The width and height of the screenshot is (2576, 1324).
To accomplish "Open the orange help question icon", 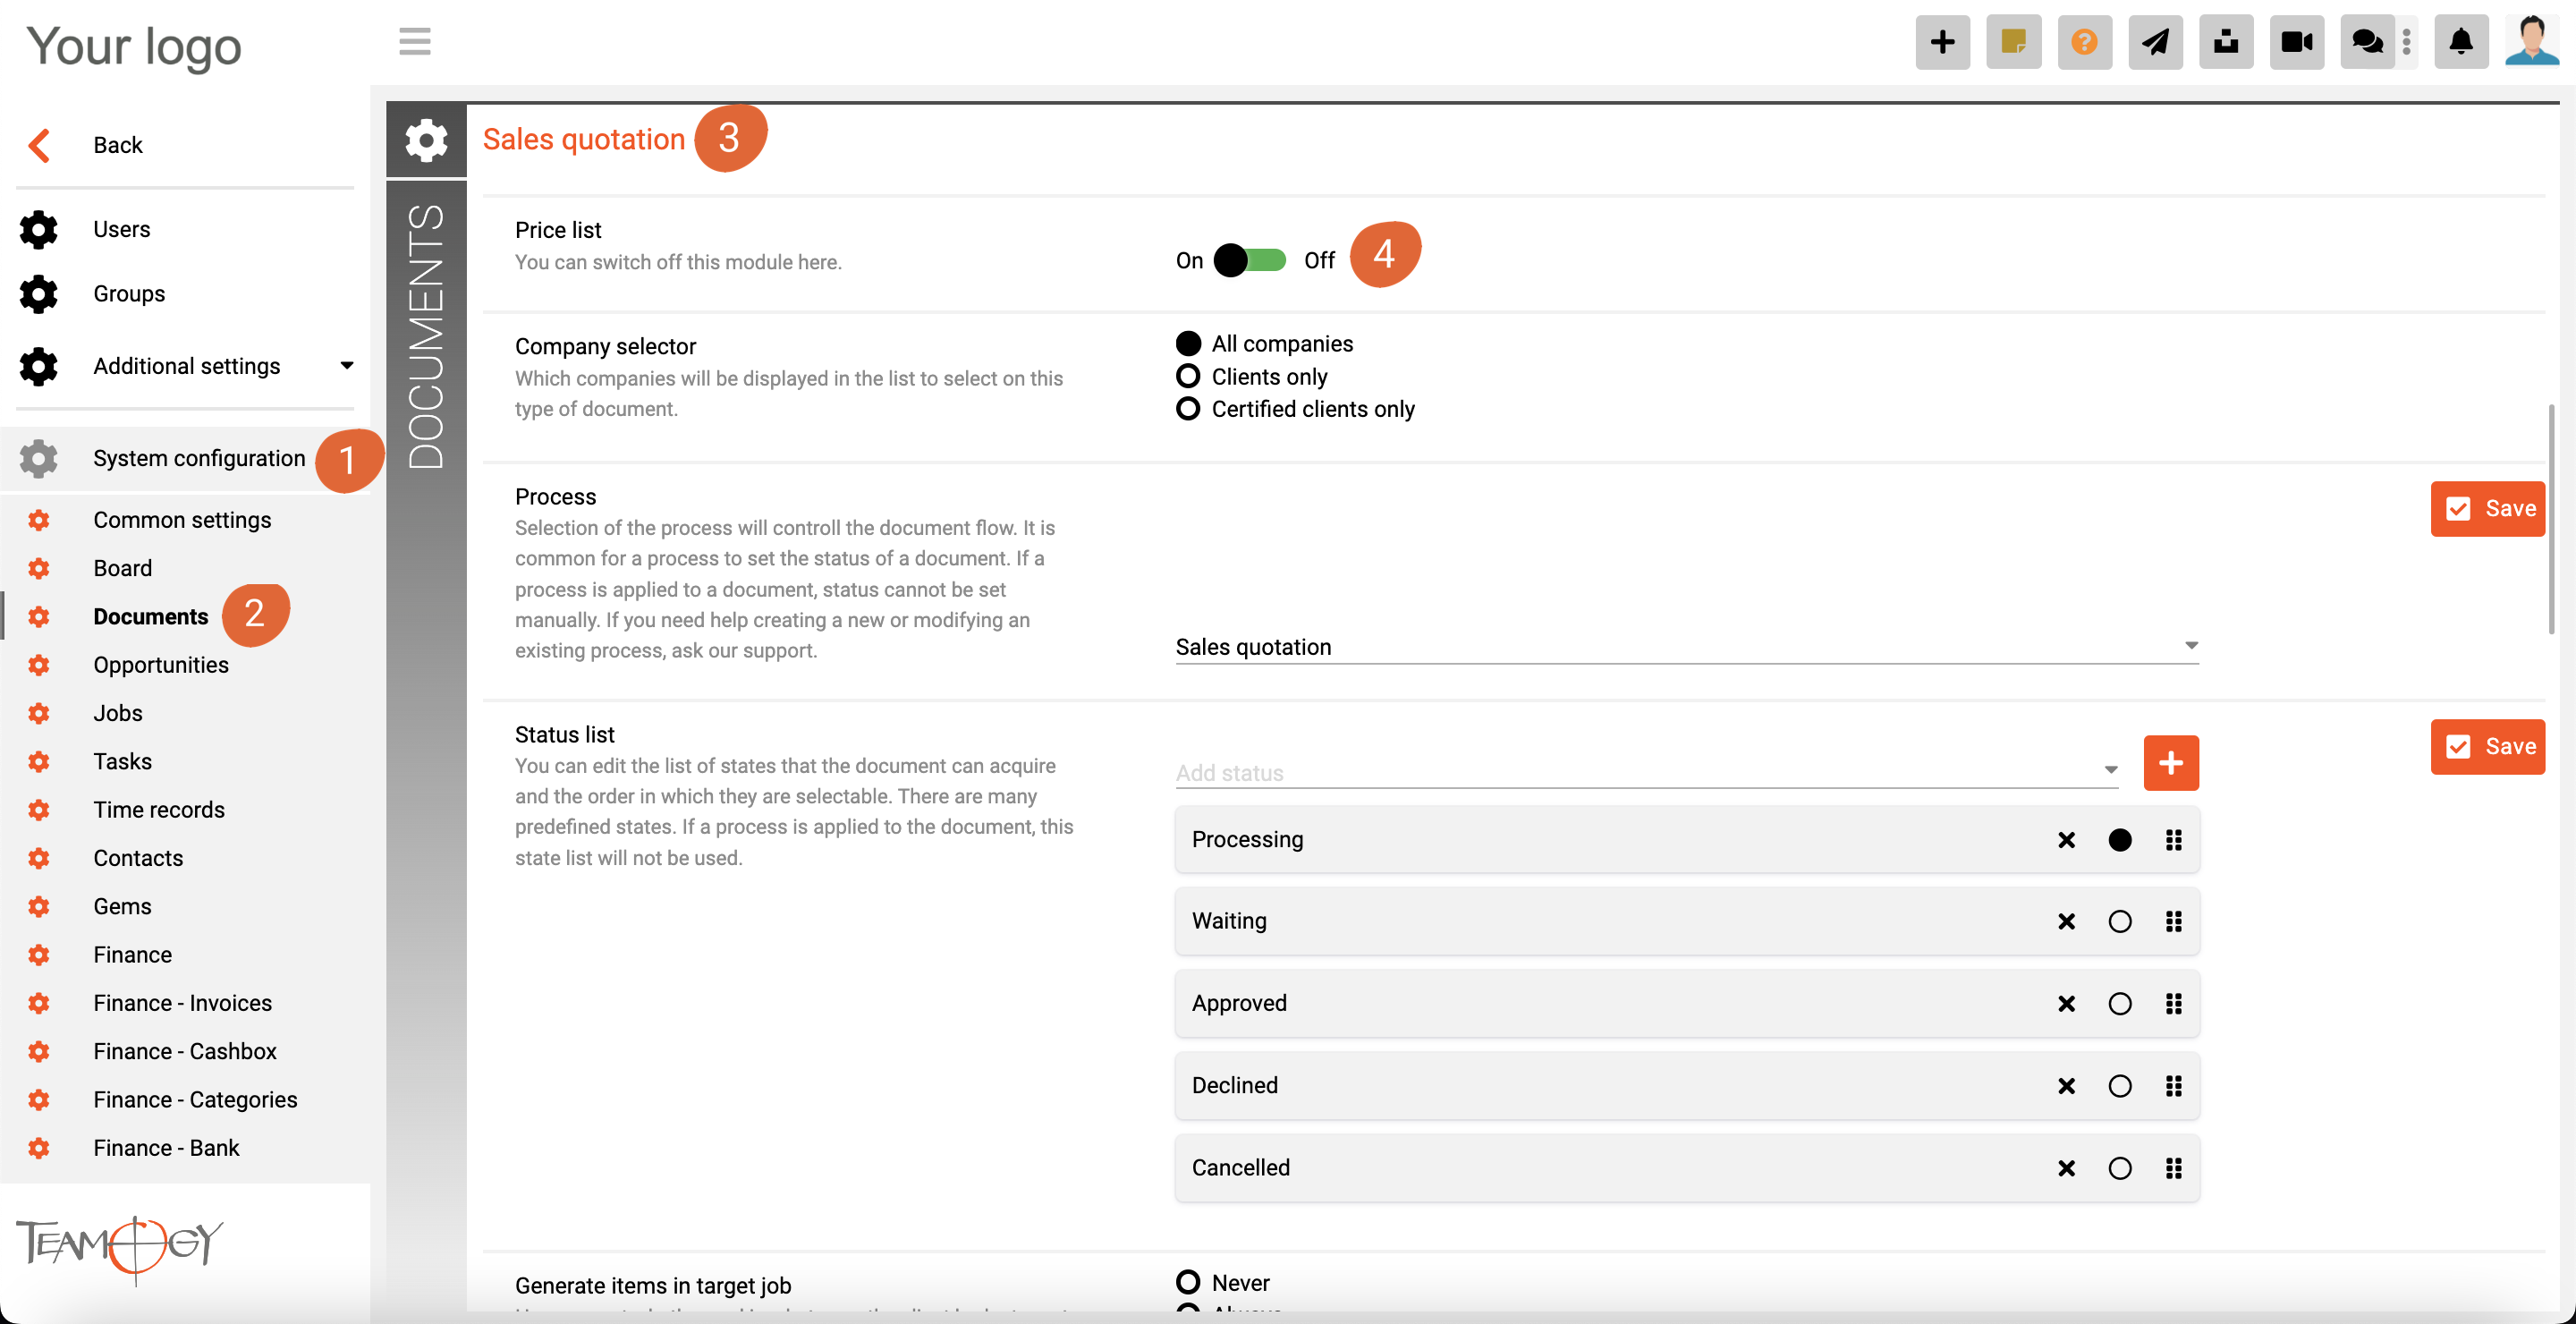I will coord(2084,42).
